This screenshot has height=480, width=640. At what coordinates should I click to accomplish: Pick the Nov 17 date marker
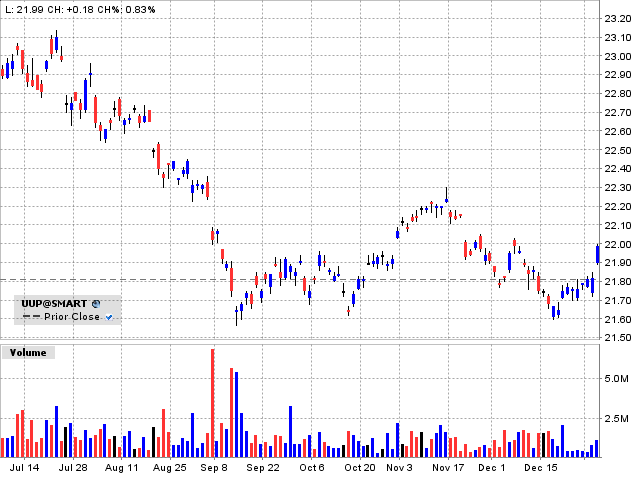(446, 467)
